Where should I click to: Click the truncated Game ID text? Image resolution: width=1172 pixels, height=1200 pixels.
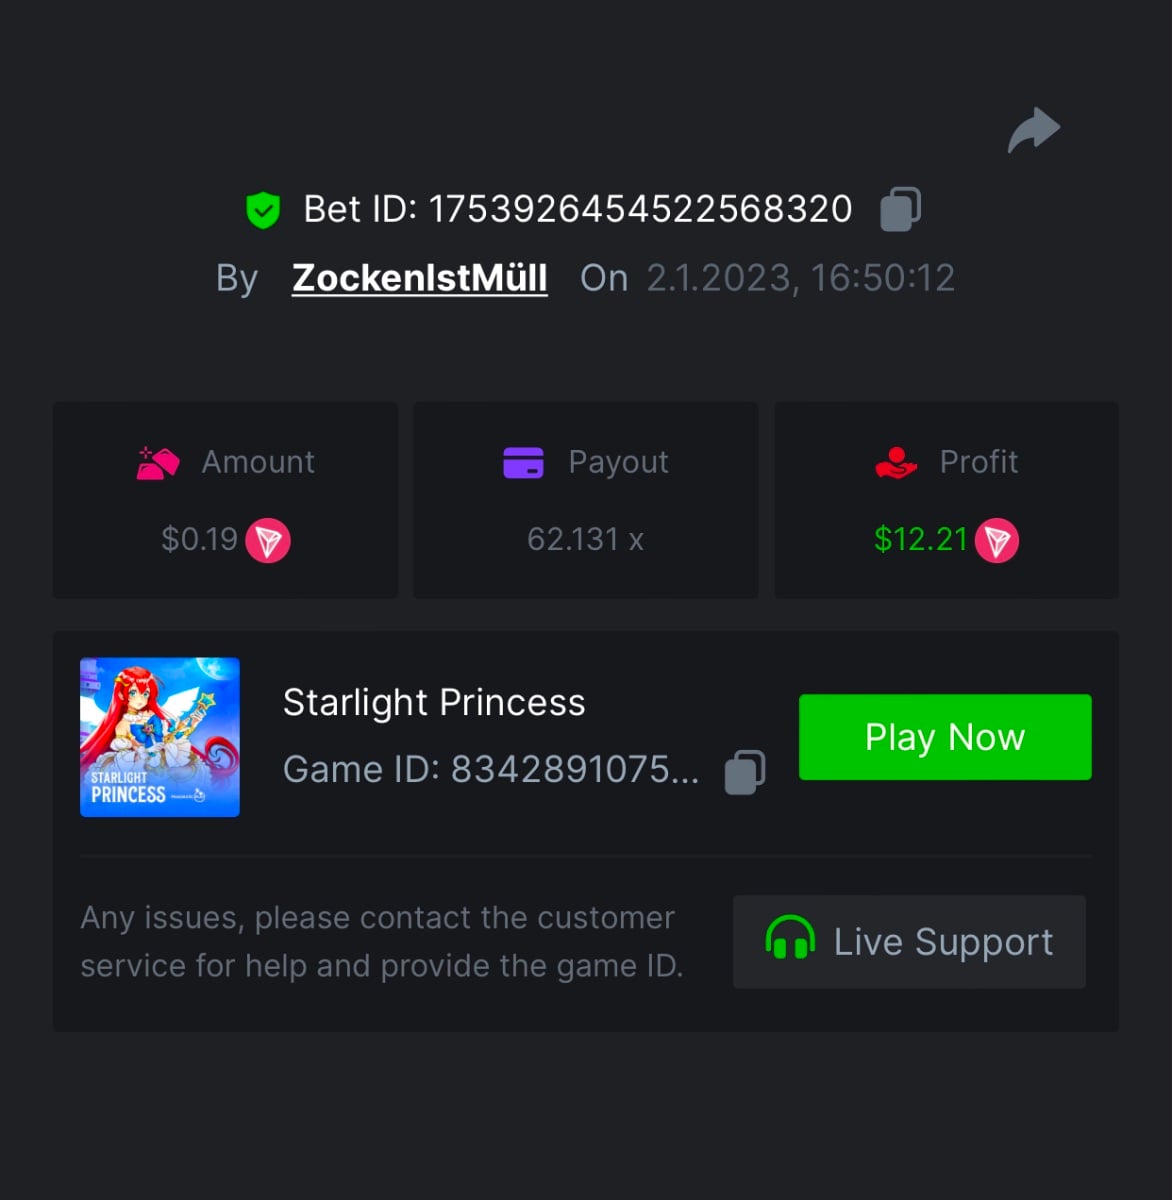491,770
